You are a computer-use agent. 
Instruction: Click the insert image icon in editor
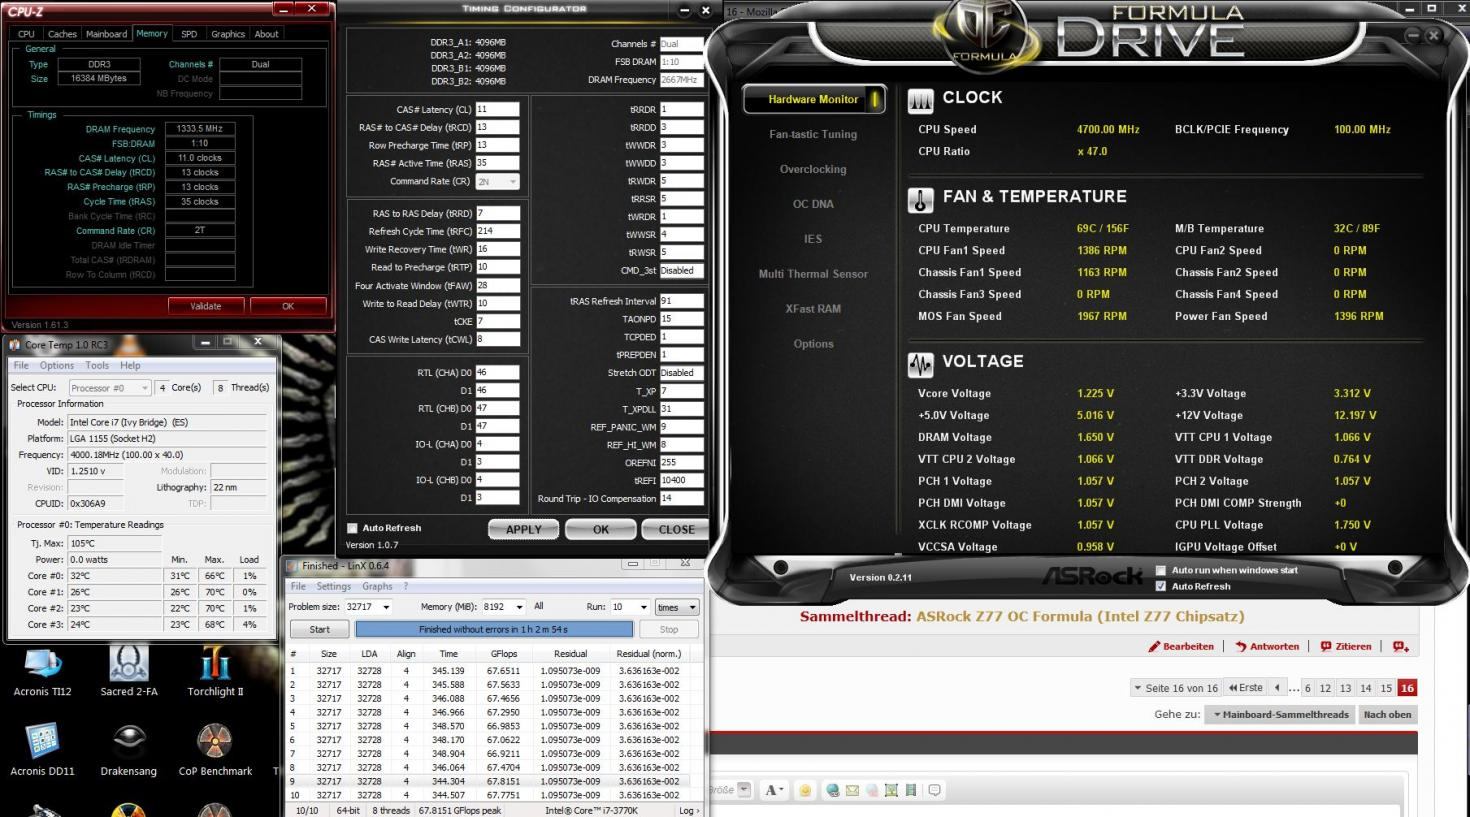[x=891, y=790]
